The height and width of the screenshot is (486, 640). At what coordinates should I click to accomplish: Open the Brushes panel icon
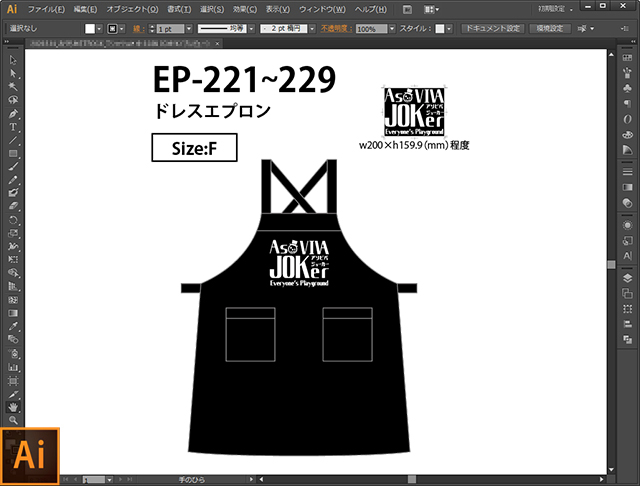[x=627, y=73]
